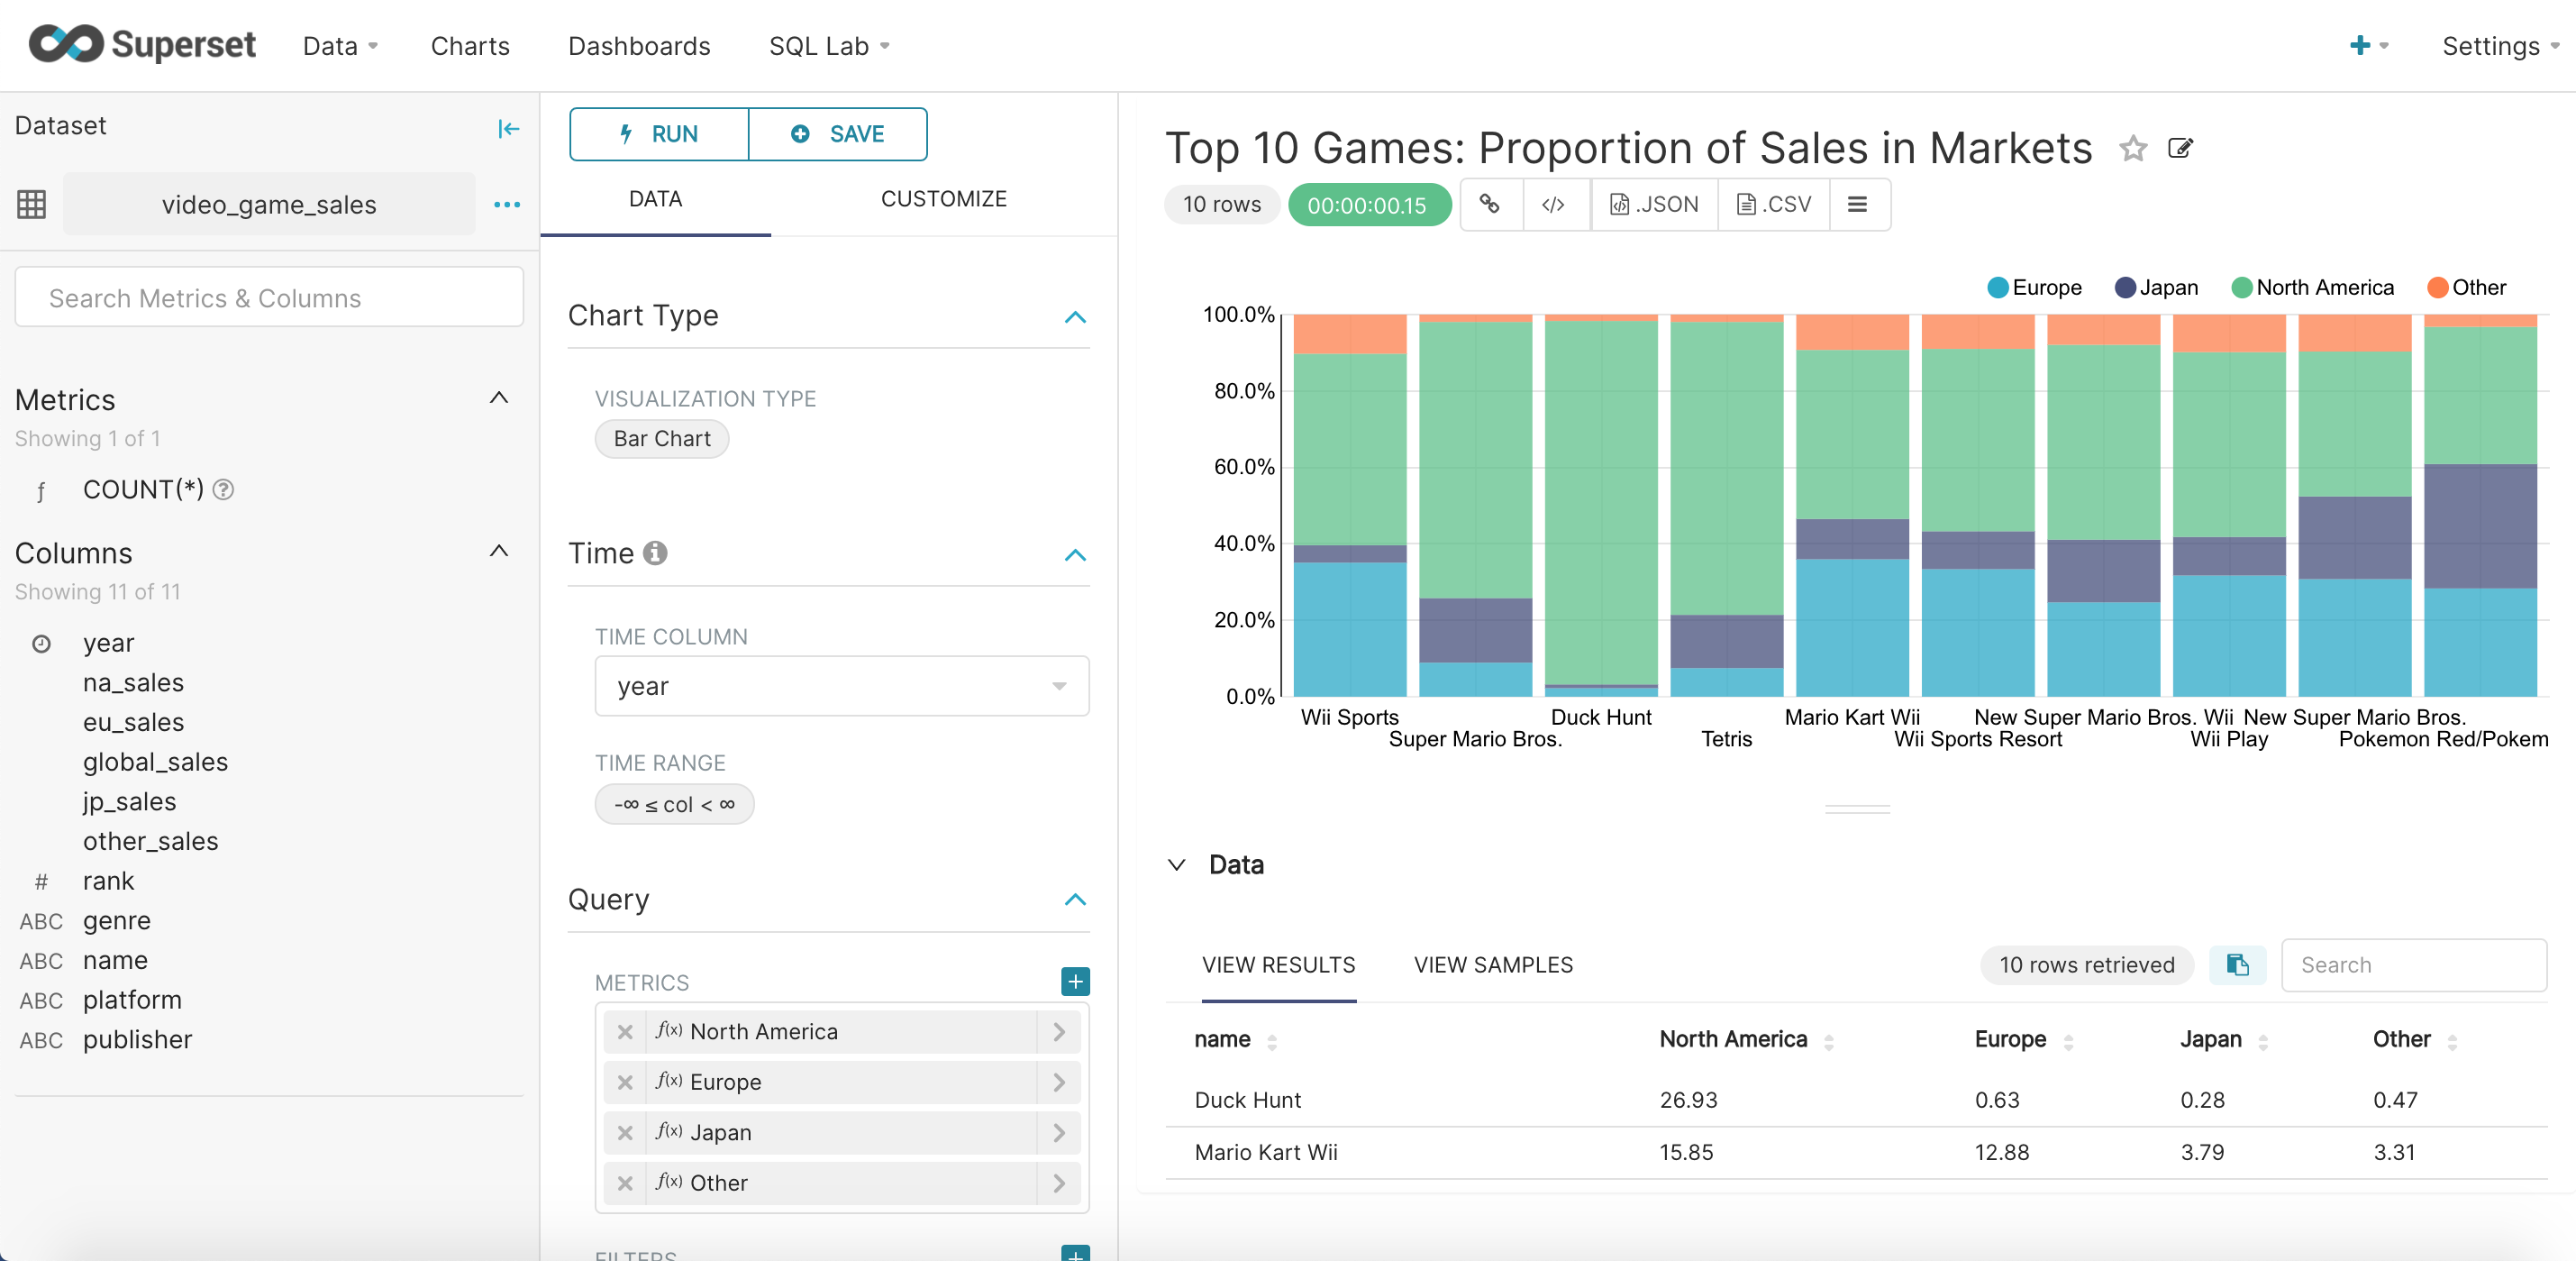Collapse the Data results section
The height and width of the screenshot is (1261, 2576).
pos(1176,865)
